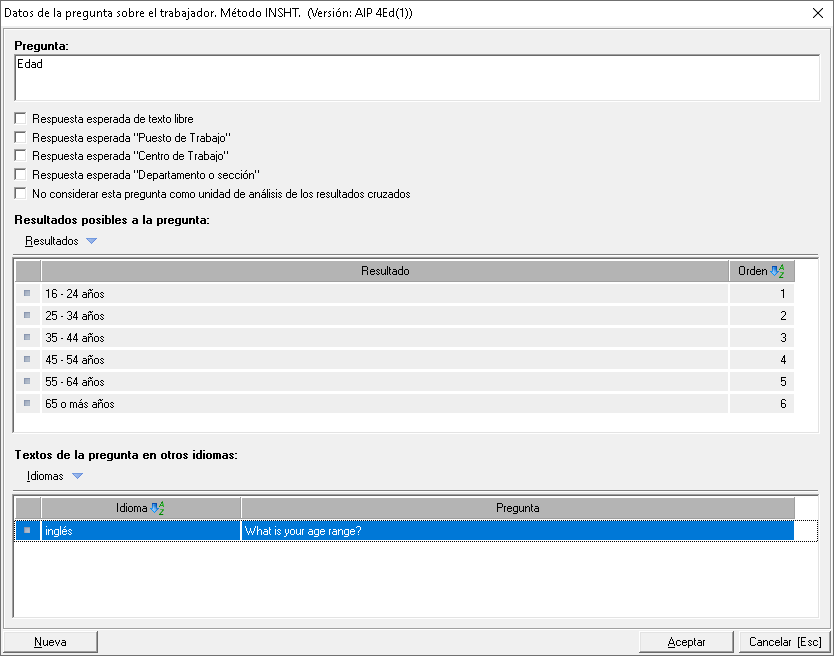Click into the Pregunta text field

(417, 78)
